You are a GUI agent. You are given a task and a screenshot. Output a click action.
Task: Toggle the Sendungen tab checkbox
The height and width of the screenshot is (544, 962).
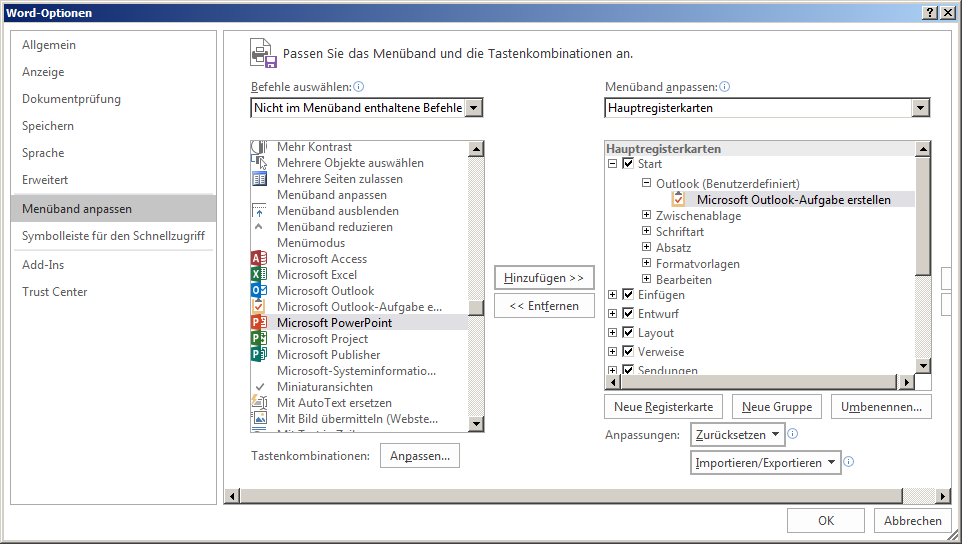628,370
